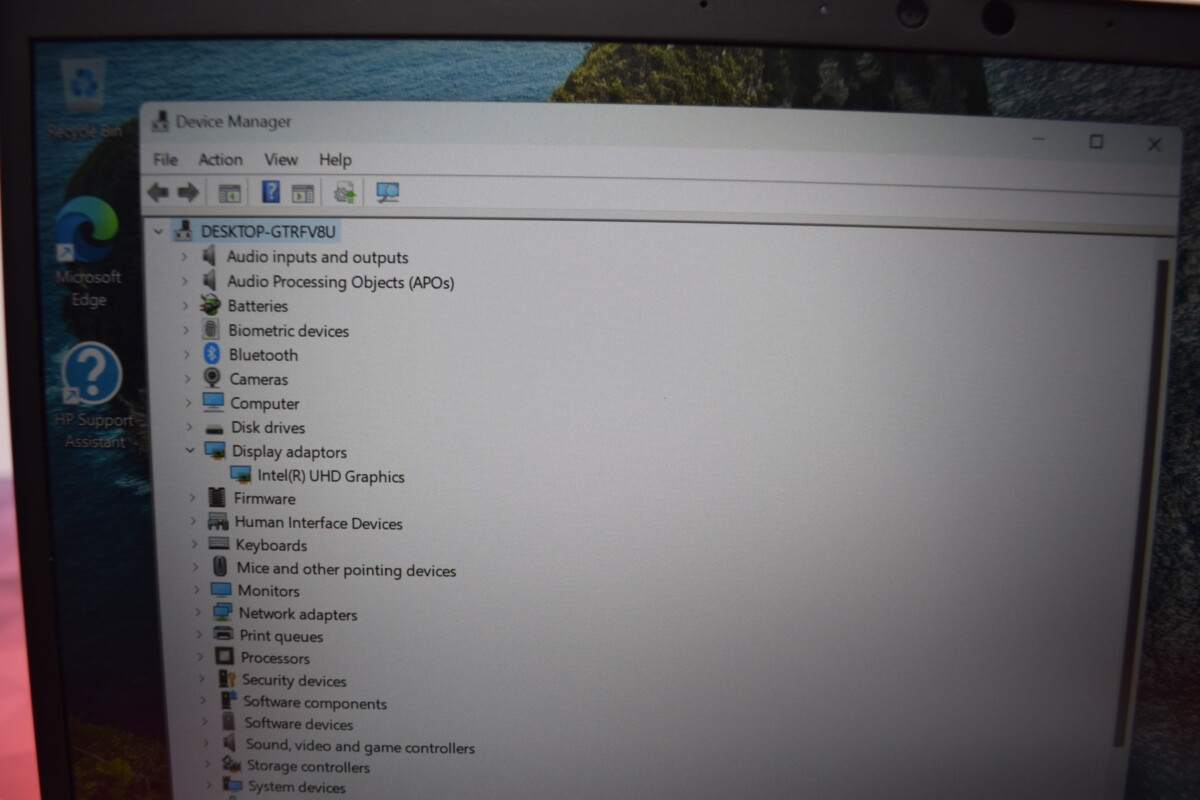The image size is (1200, 800).
Task: Maximize the Device Manager window
Action: 1096,142
